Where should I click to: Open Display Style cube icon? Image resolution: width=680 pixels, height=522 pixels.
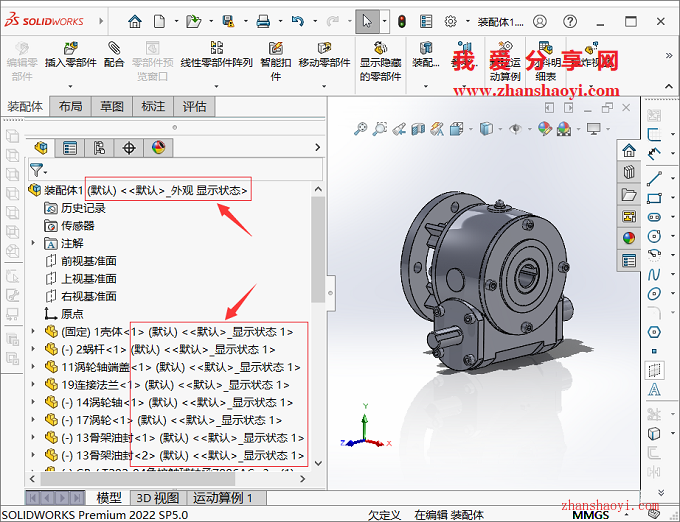(x=486, y=129)
